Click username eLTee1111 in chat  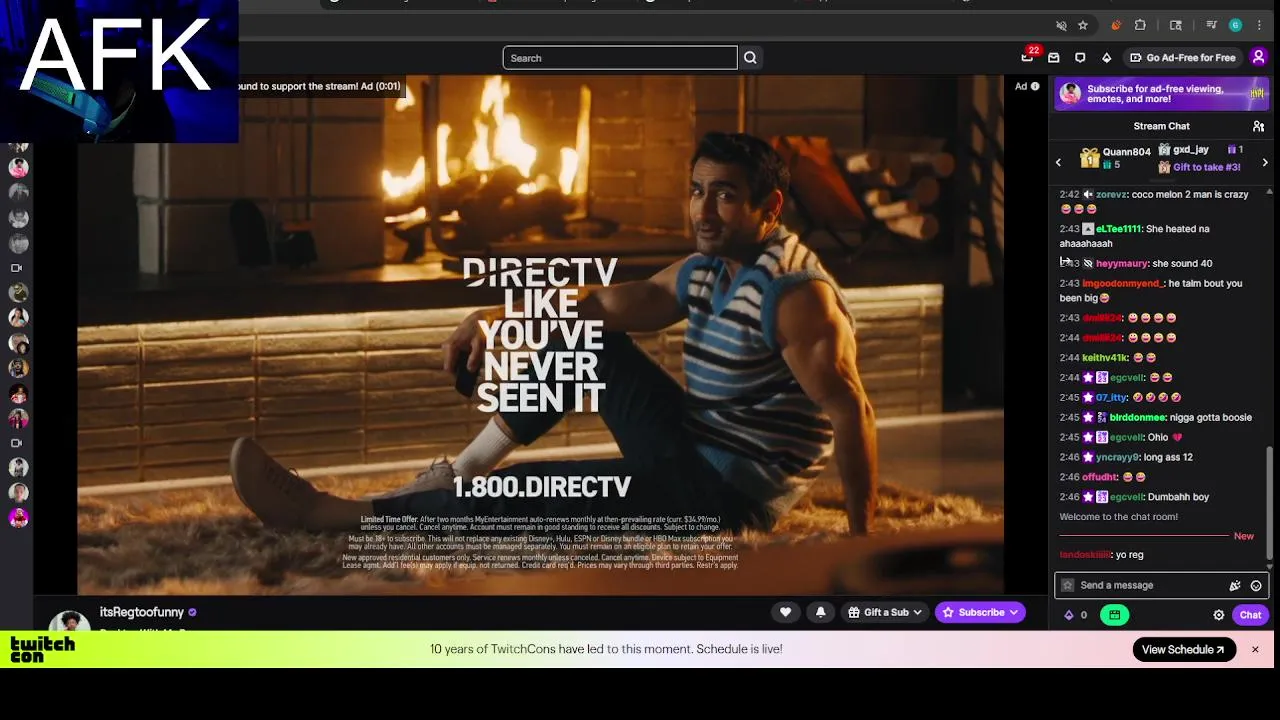(1118, 229)
